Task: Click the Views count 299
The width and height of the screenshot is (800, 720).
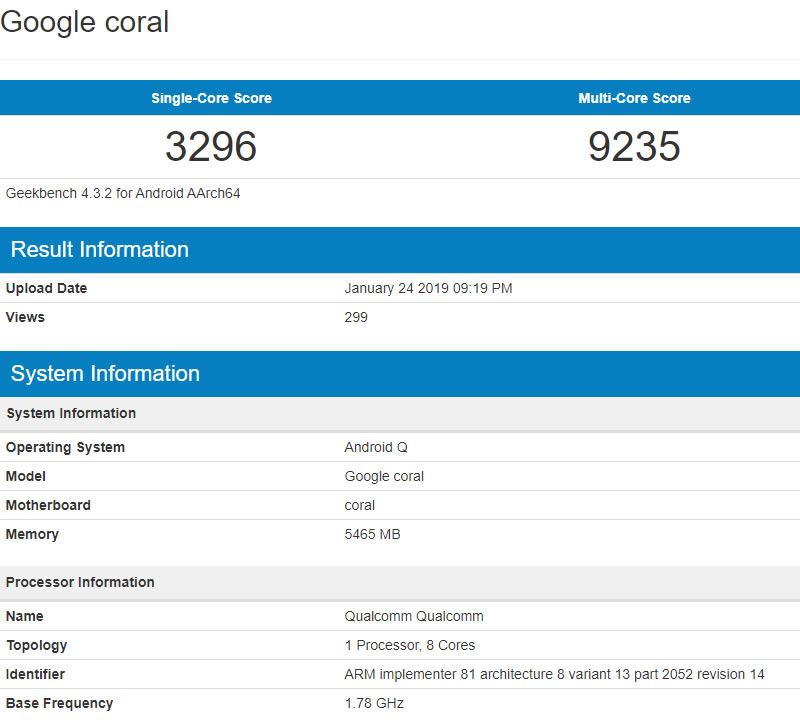Action: coord(356,317)
